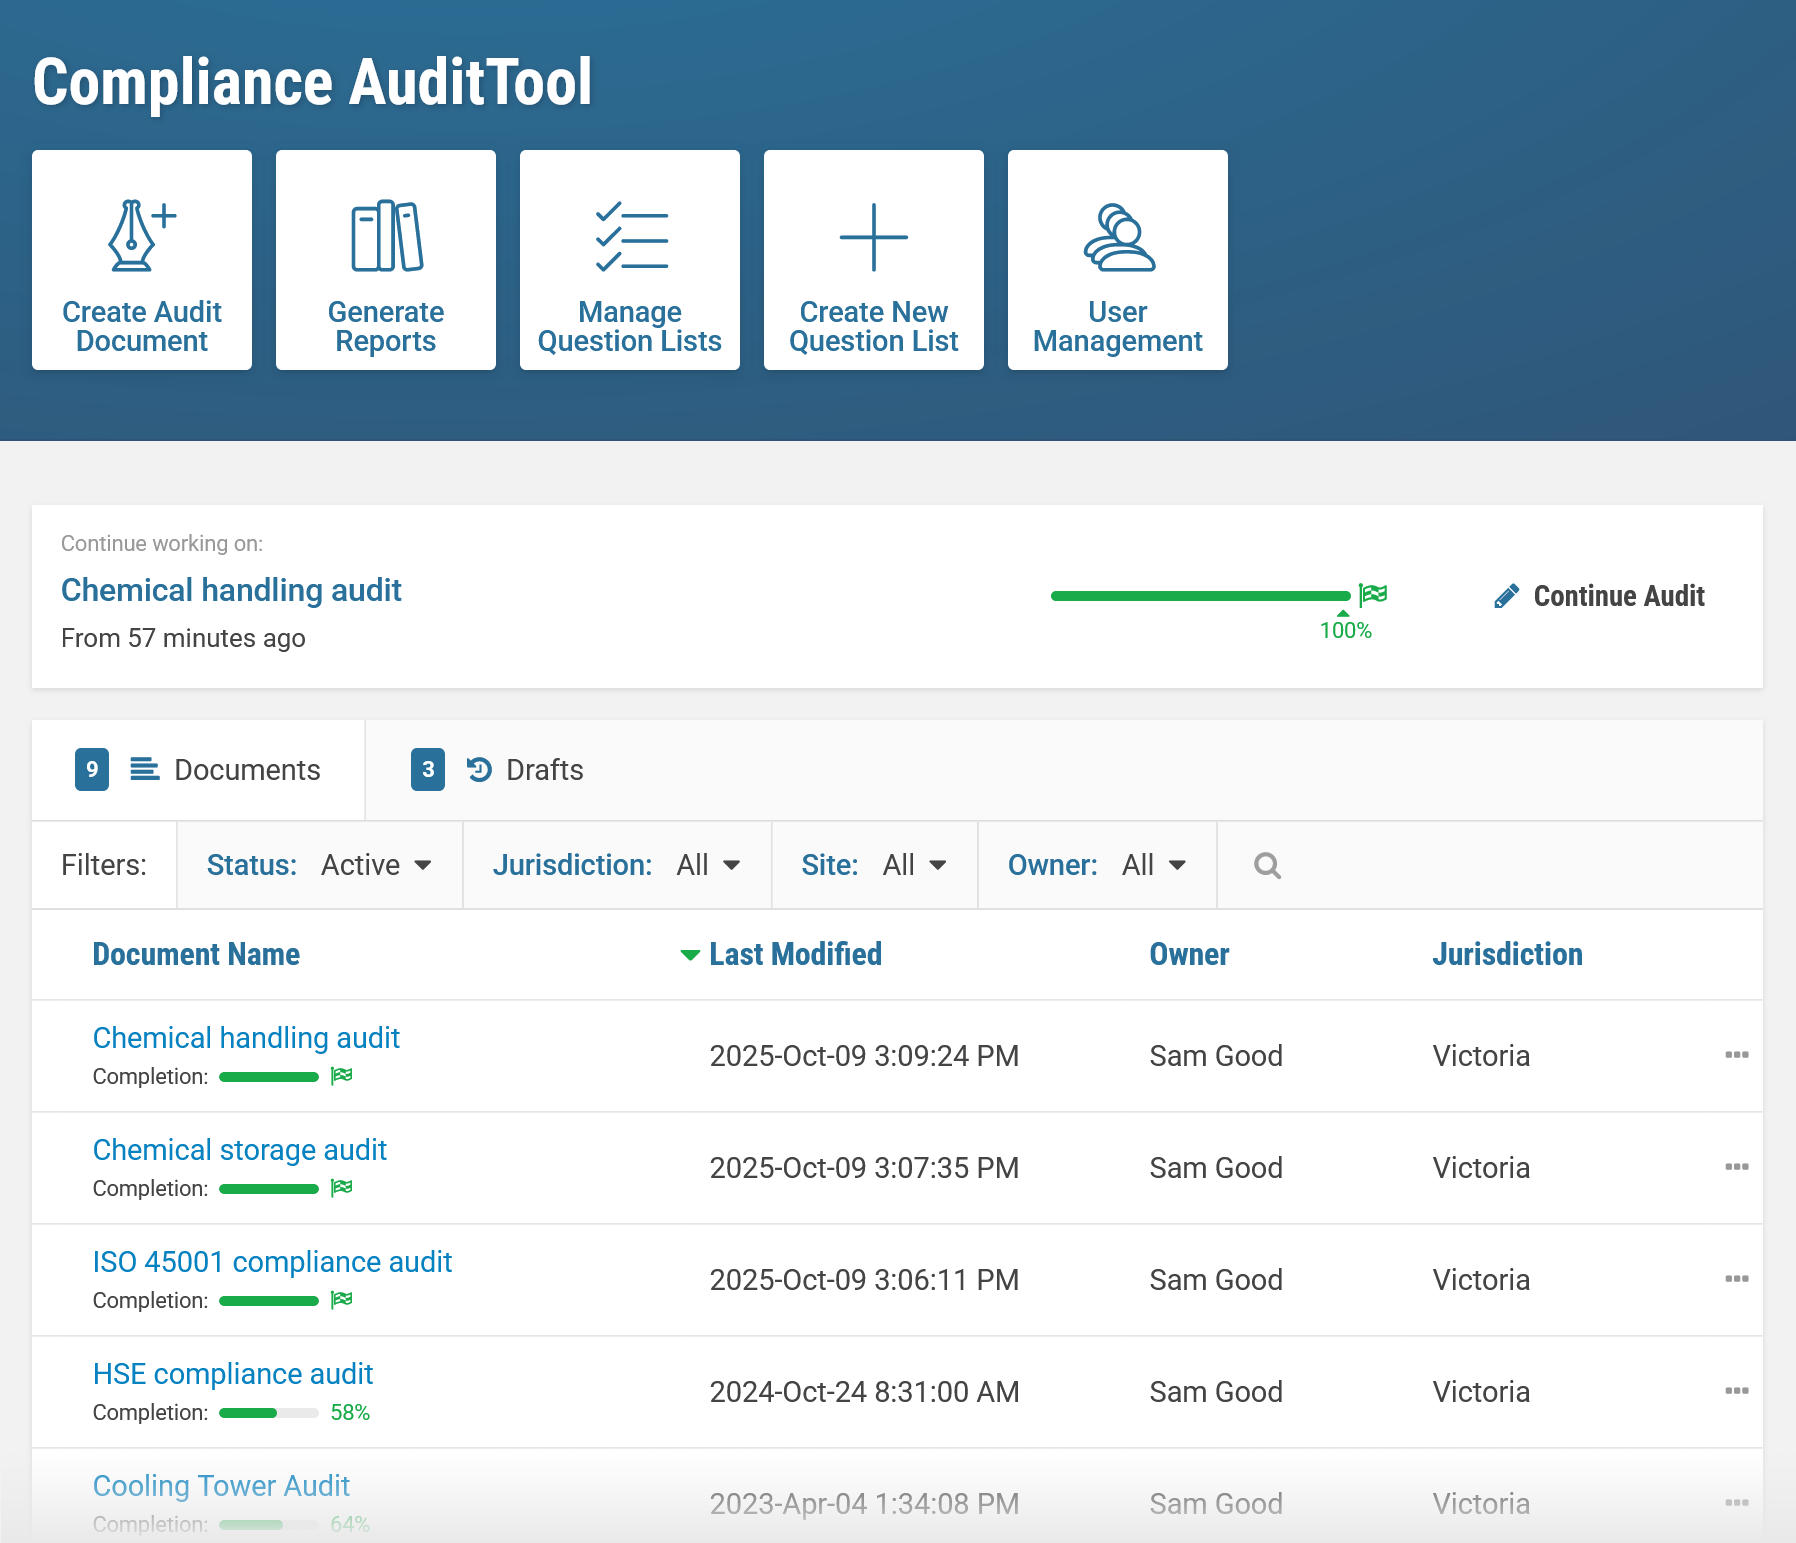
Task: Click the date 2025-Oct-09 3:06:11 PM
Action: [x=864, y=1280]
